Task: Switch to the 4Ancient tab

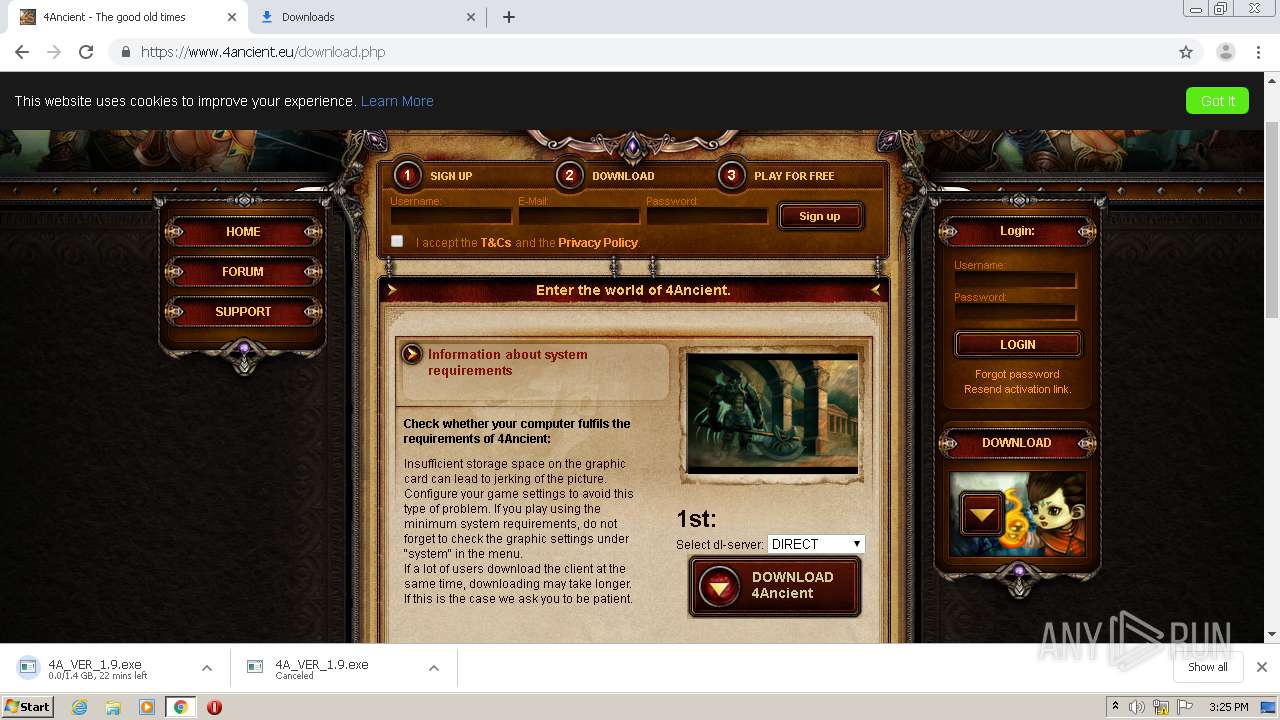Action: (x=128, y=17)
